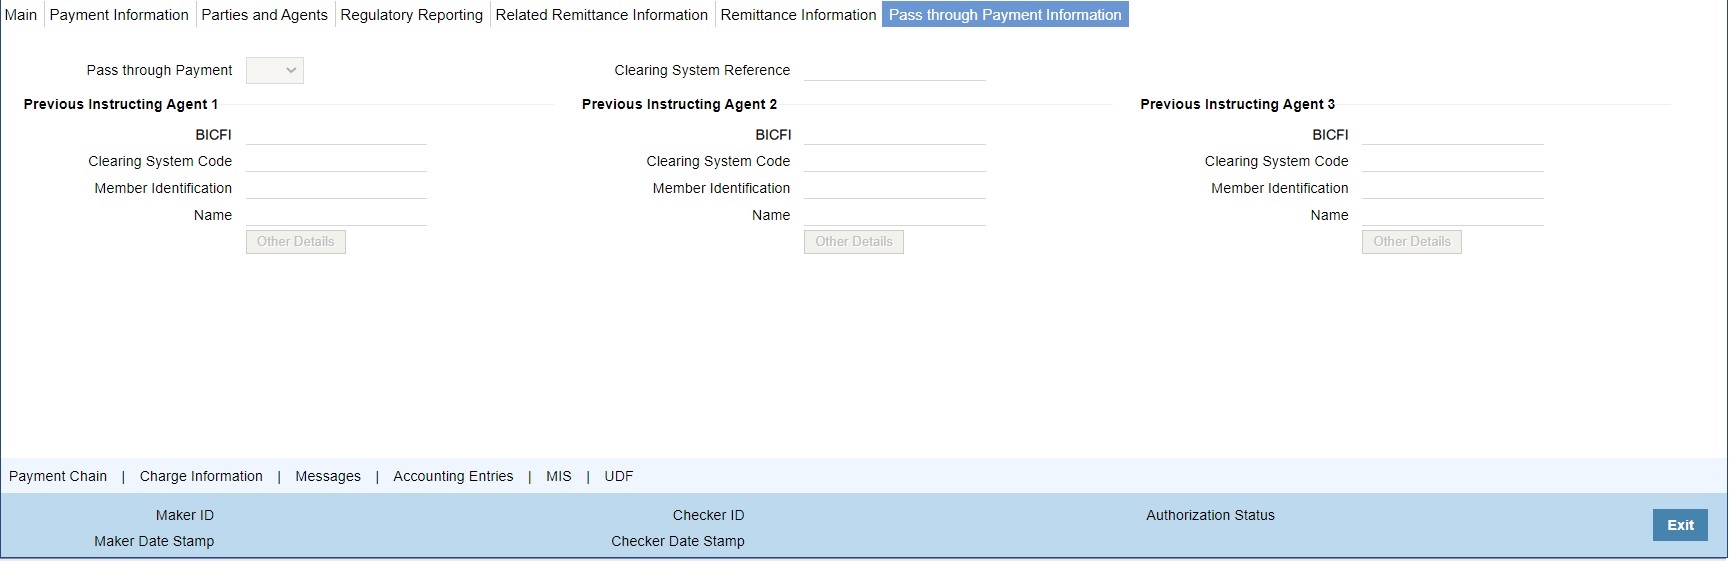Open the Accounting Entries link
This screenshot has height=563, width=1730.
pyautogui.click(x=453, y=477)
